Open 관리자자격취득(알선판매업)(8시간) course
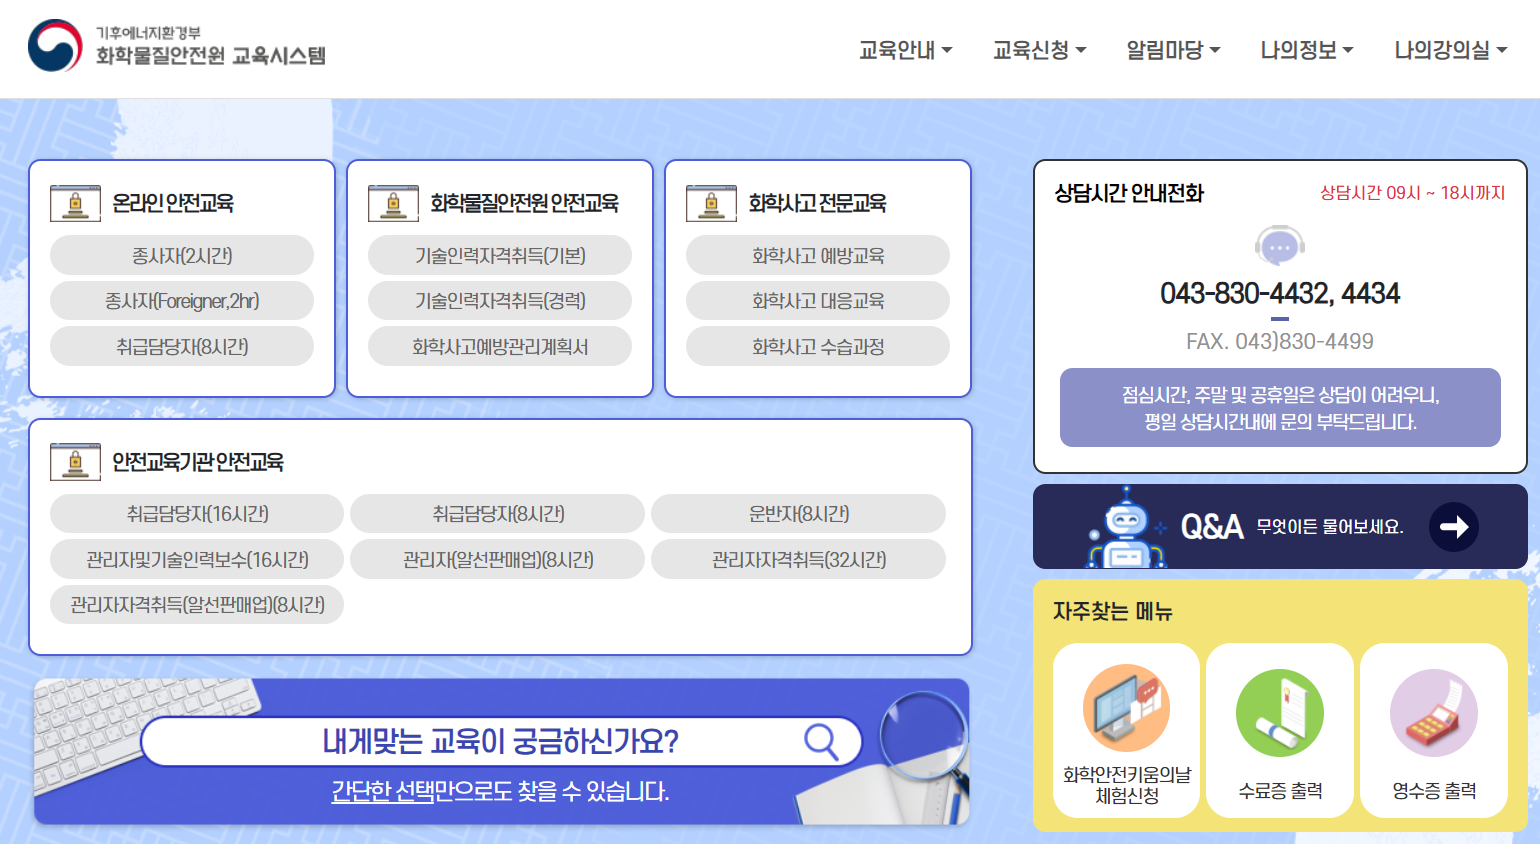Image resolution: width=1540 pixels, height=844 pixels. pyautogui.click(x=197, y=604)
